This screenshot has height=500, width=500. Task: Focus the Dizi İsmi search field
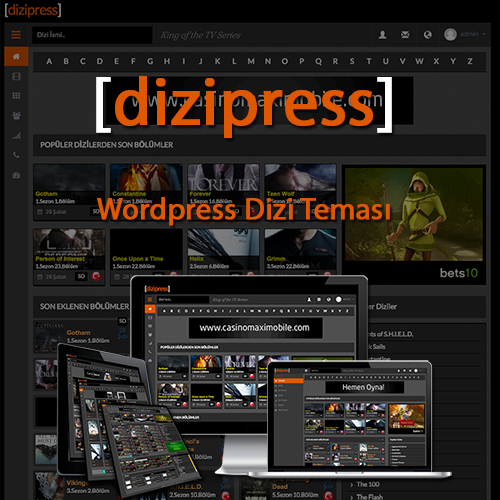tap(92, 35)
